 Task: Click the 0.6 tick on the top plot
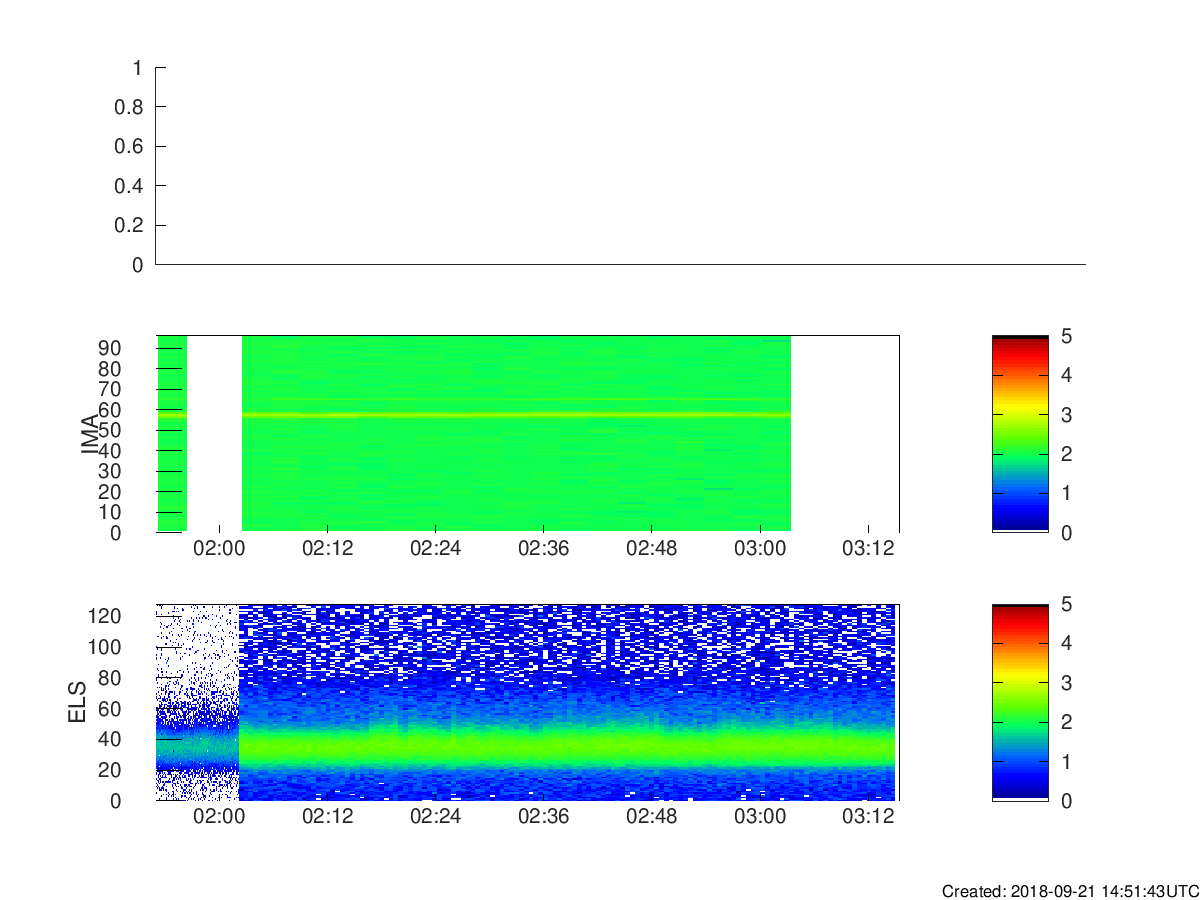pos(131,146)
